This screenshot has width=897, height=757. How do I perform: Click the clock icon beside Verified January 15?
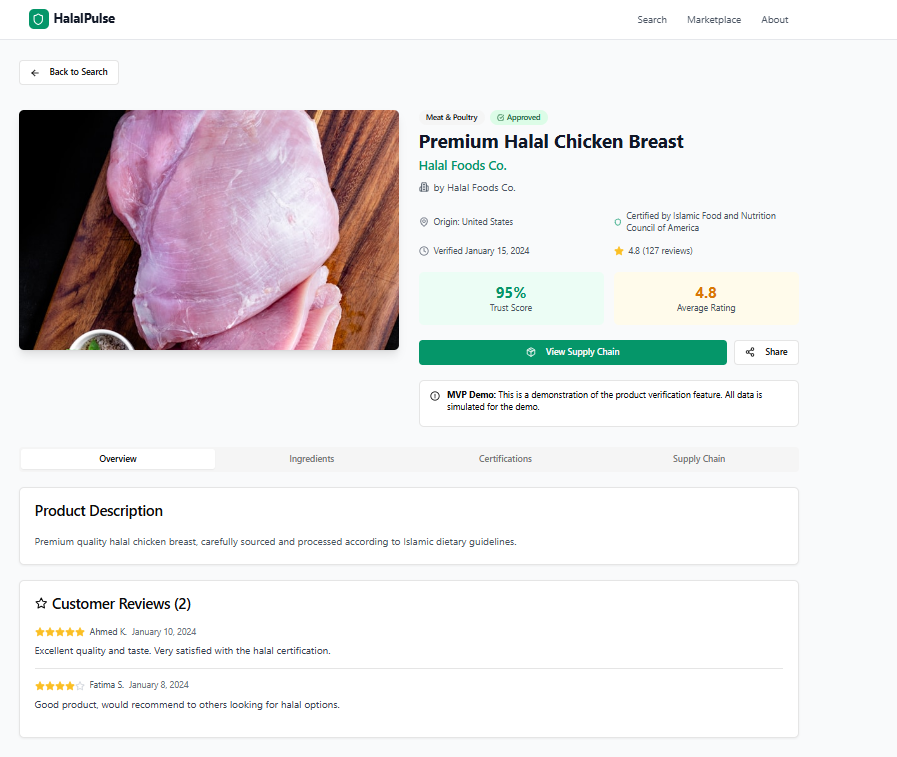[x=424, y=250]
